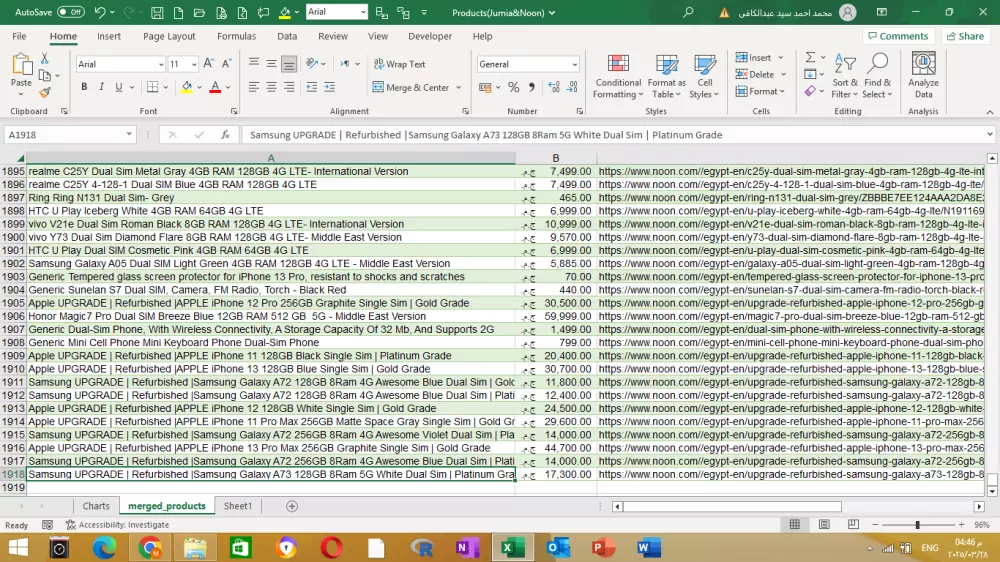Viewport: 1000px width, 562px height.
Task: Open Word from the taskbar
Action: 647,547
